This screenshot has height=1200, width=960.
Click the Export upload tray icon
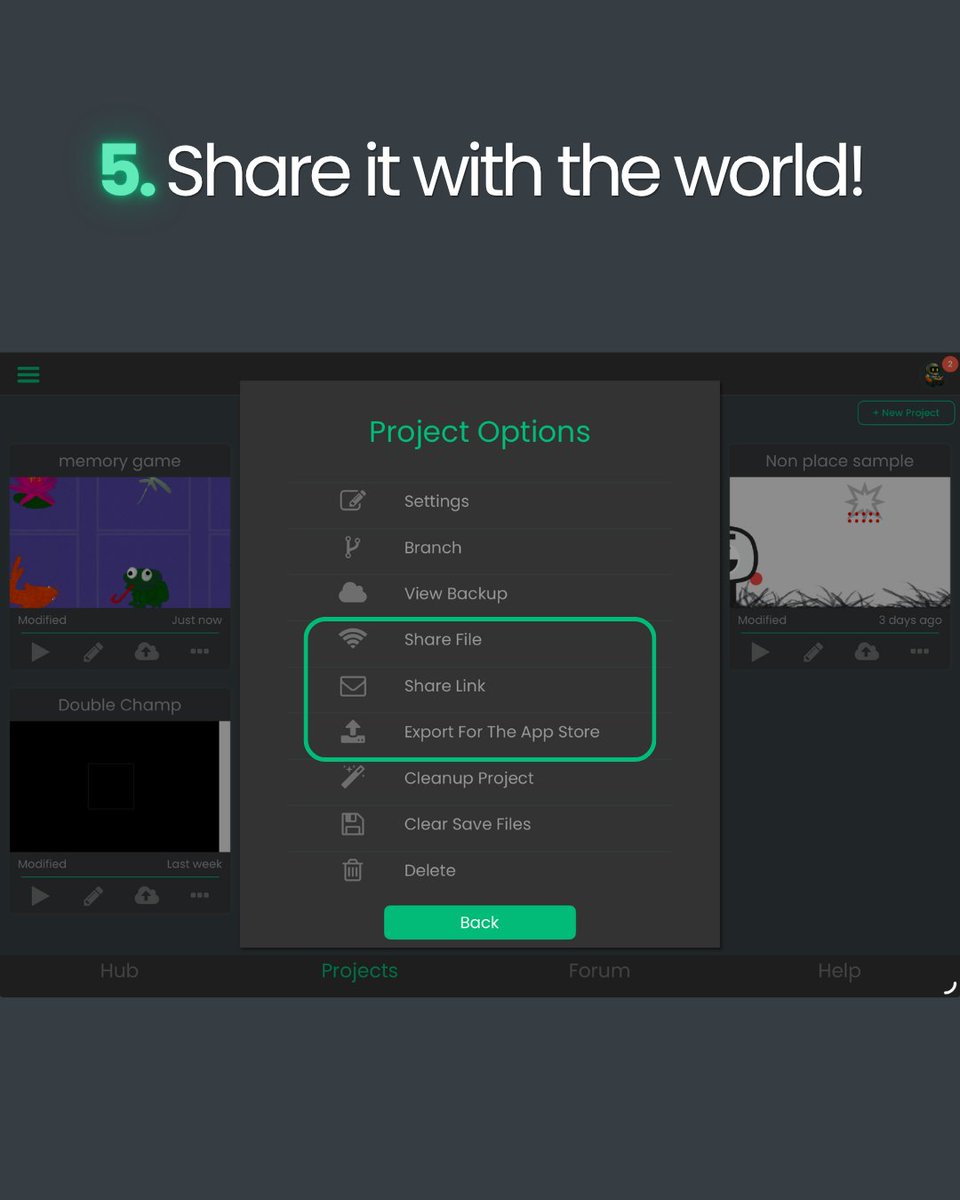pyautogui.click(x=353, y=731)
